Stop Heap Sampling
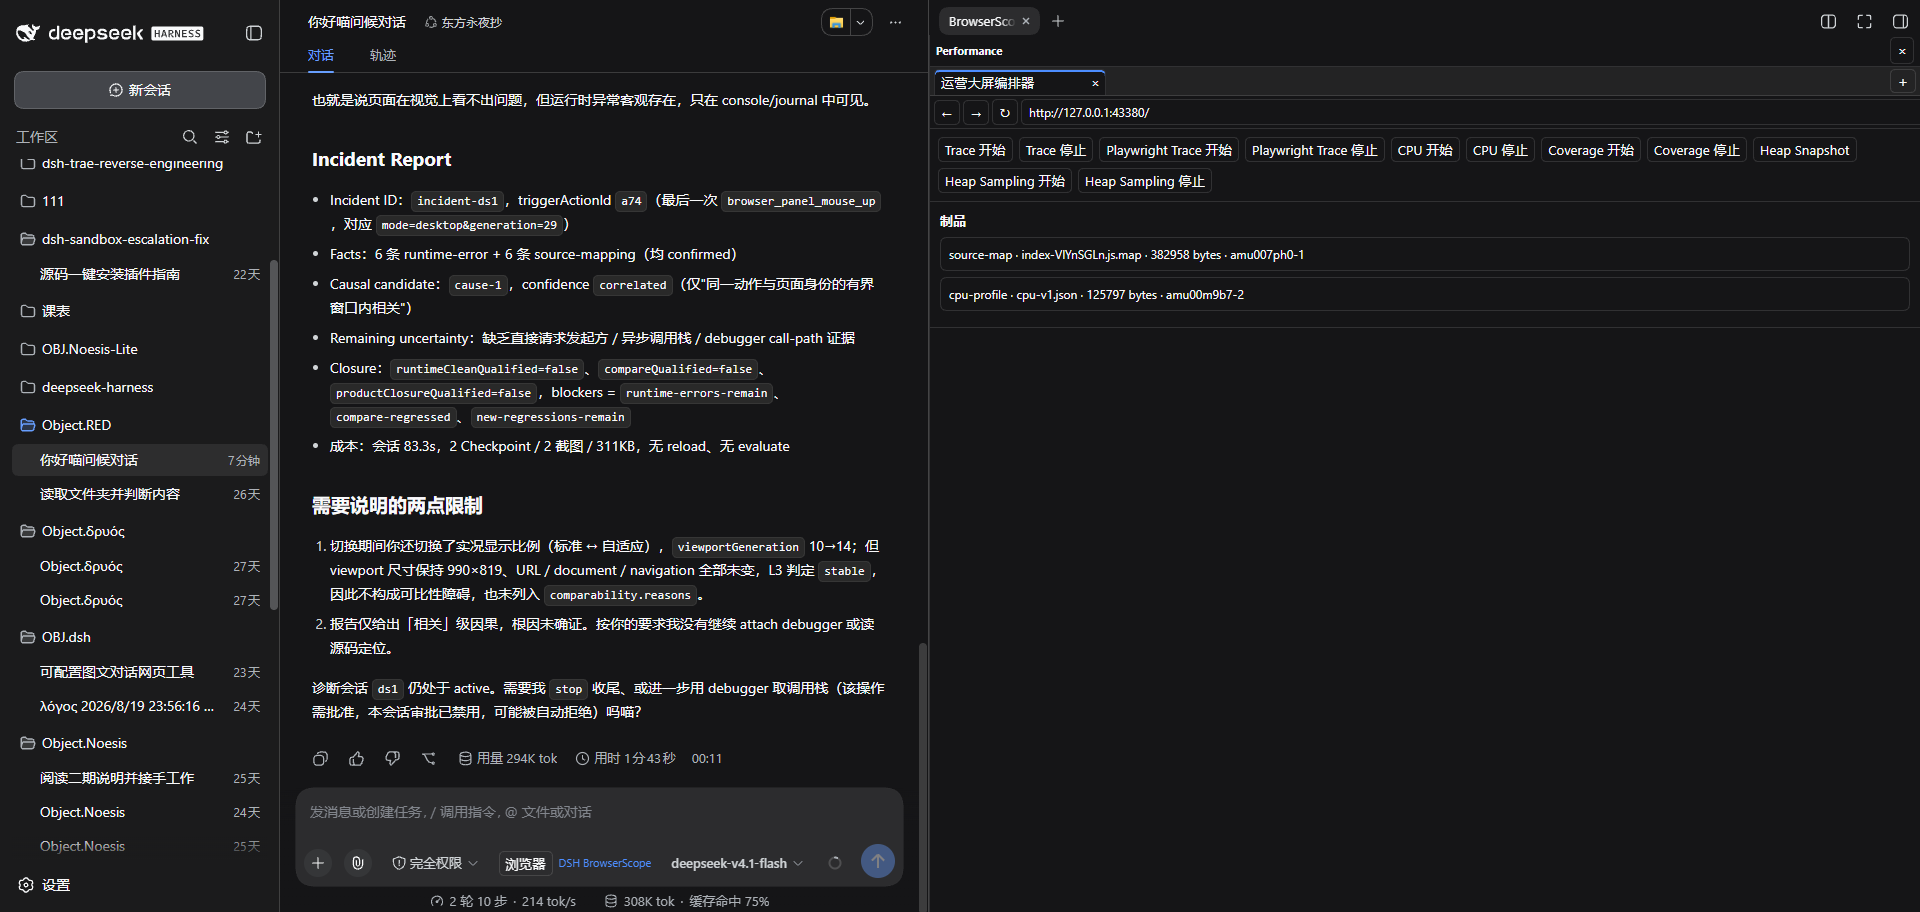 (x=1145, y=181)
